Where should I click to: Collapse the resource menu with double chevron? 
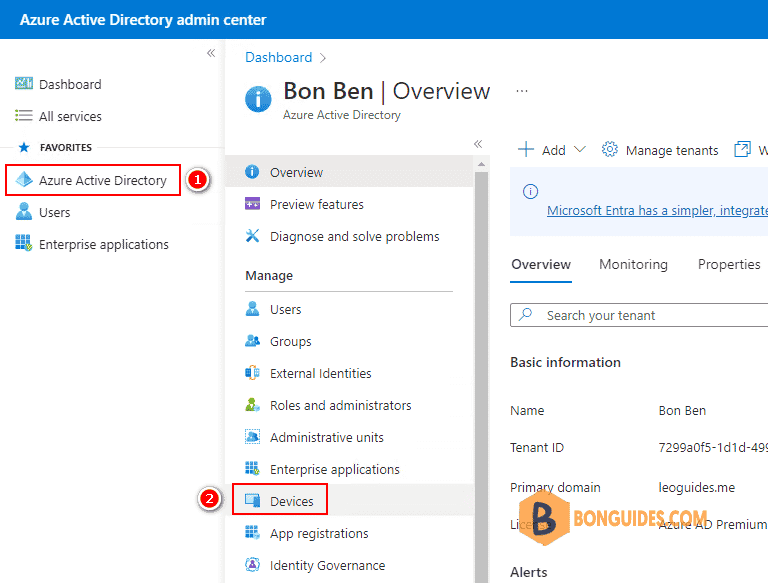click(478, 144)
